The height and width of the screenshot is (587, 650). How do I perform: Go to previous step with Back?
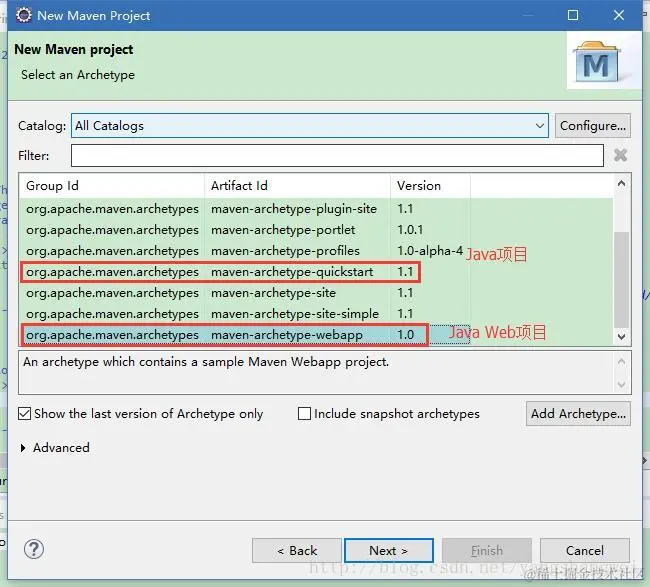coord(297,551)
